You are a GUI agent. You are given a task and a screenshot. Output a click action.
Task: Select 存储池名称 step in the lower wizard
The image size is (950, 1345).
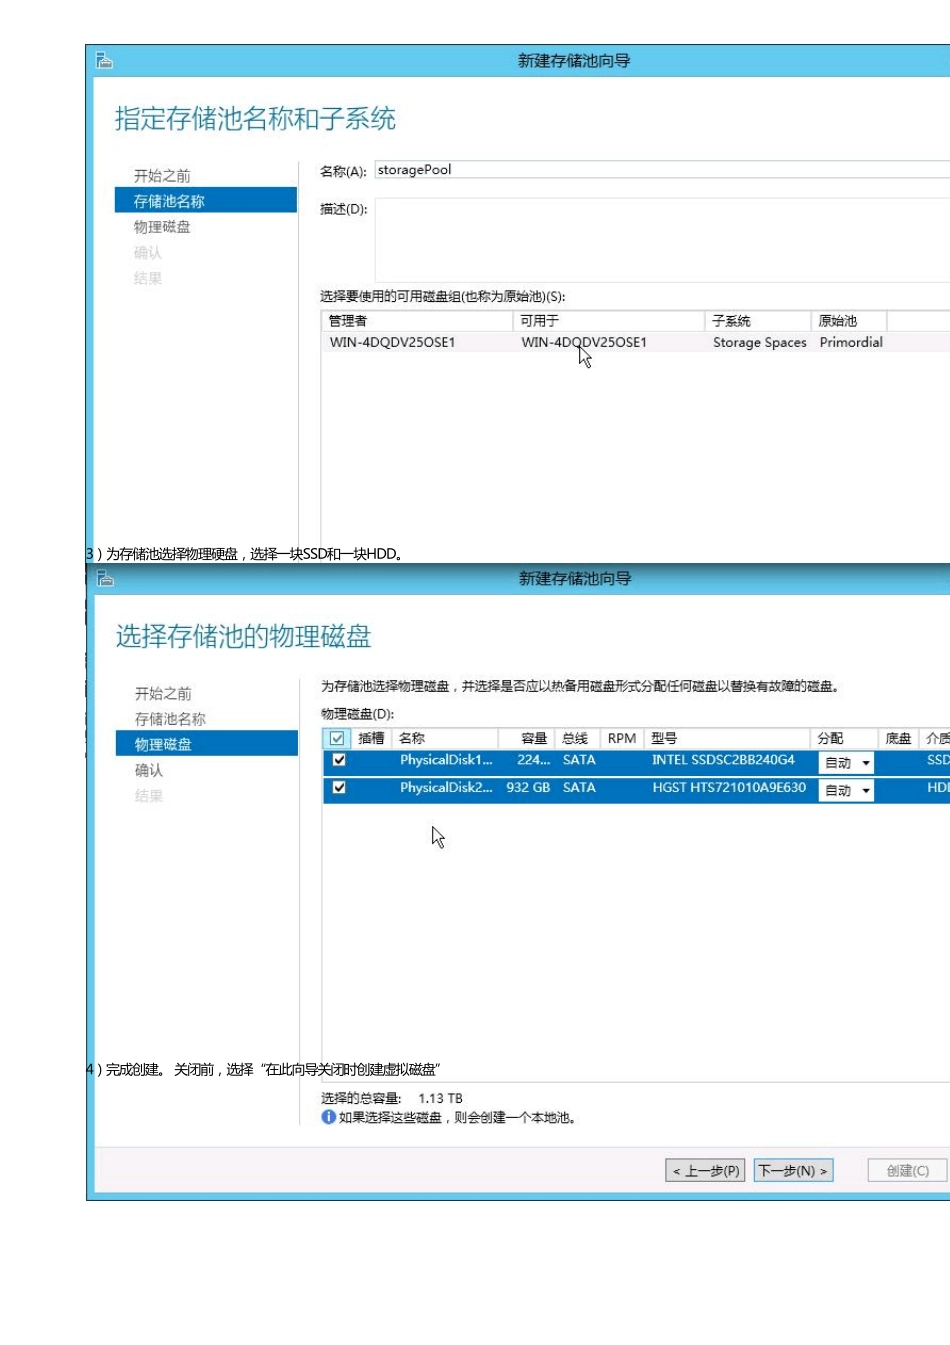(170, 719)
